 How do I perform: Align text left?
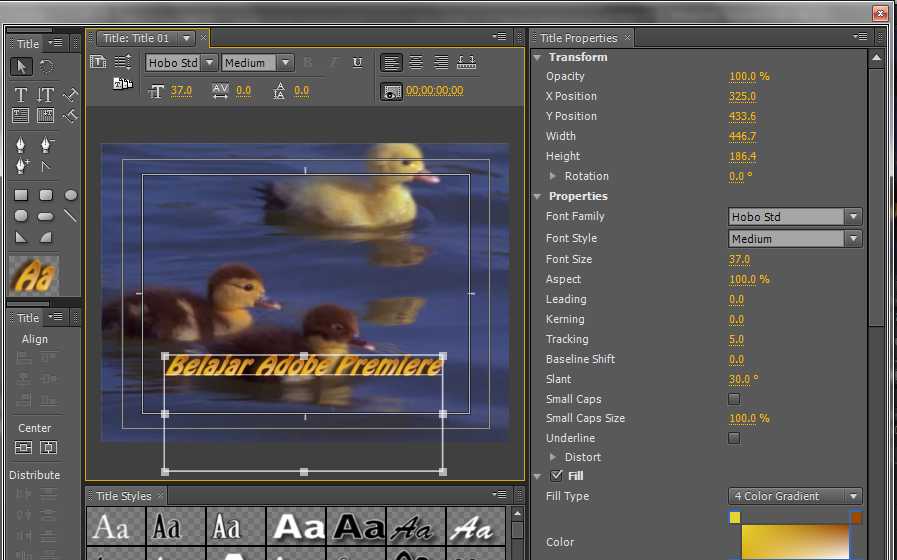(x=391, y=62)
